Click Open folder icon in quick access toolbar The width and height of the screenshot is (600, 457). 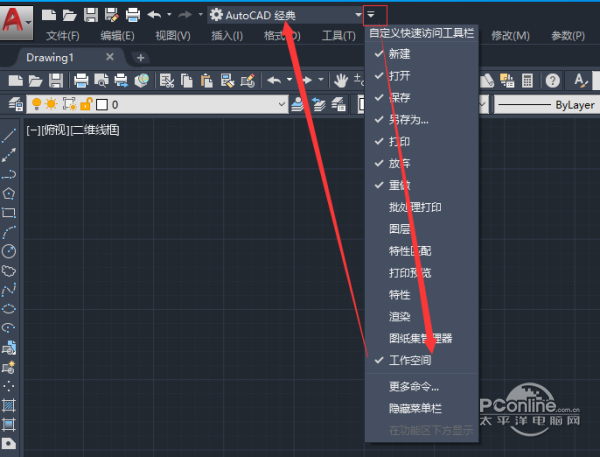(70, 15)
